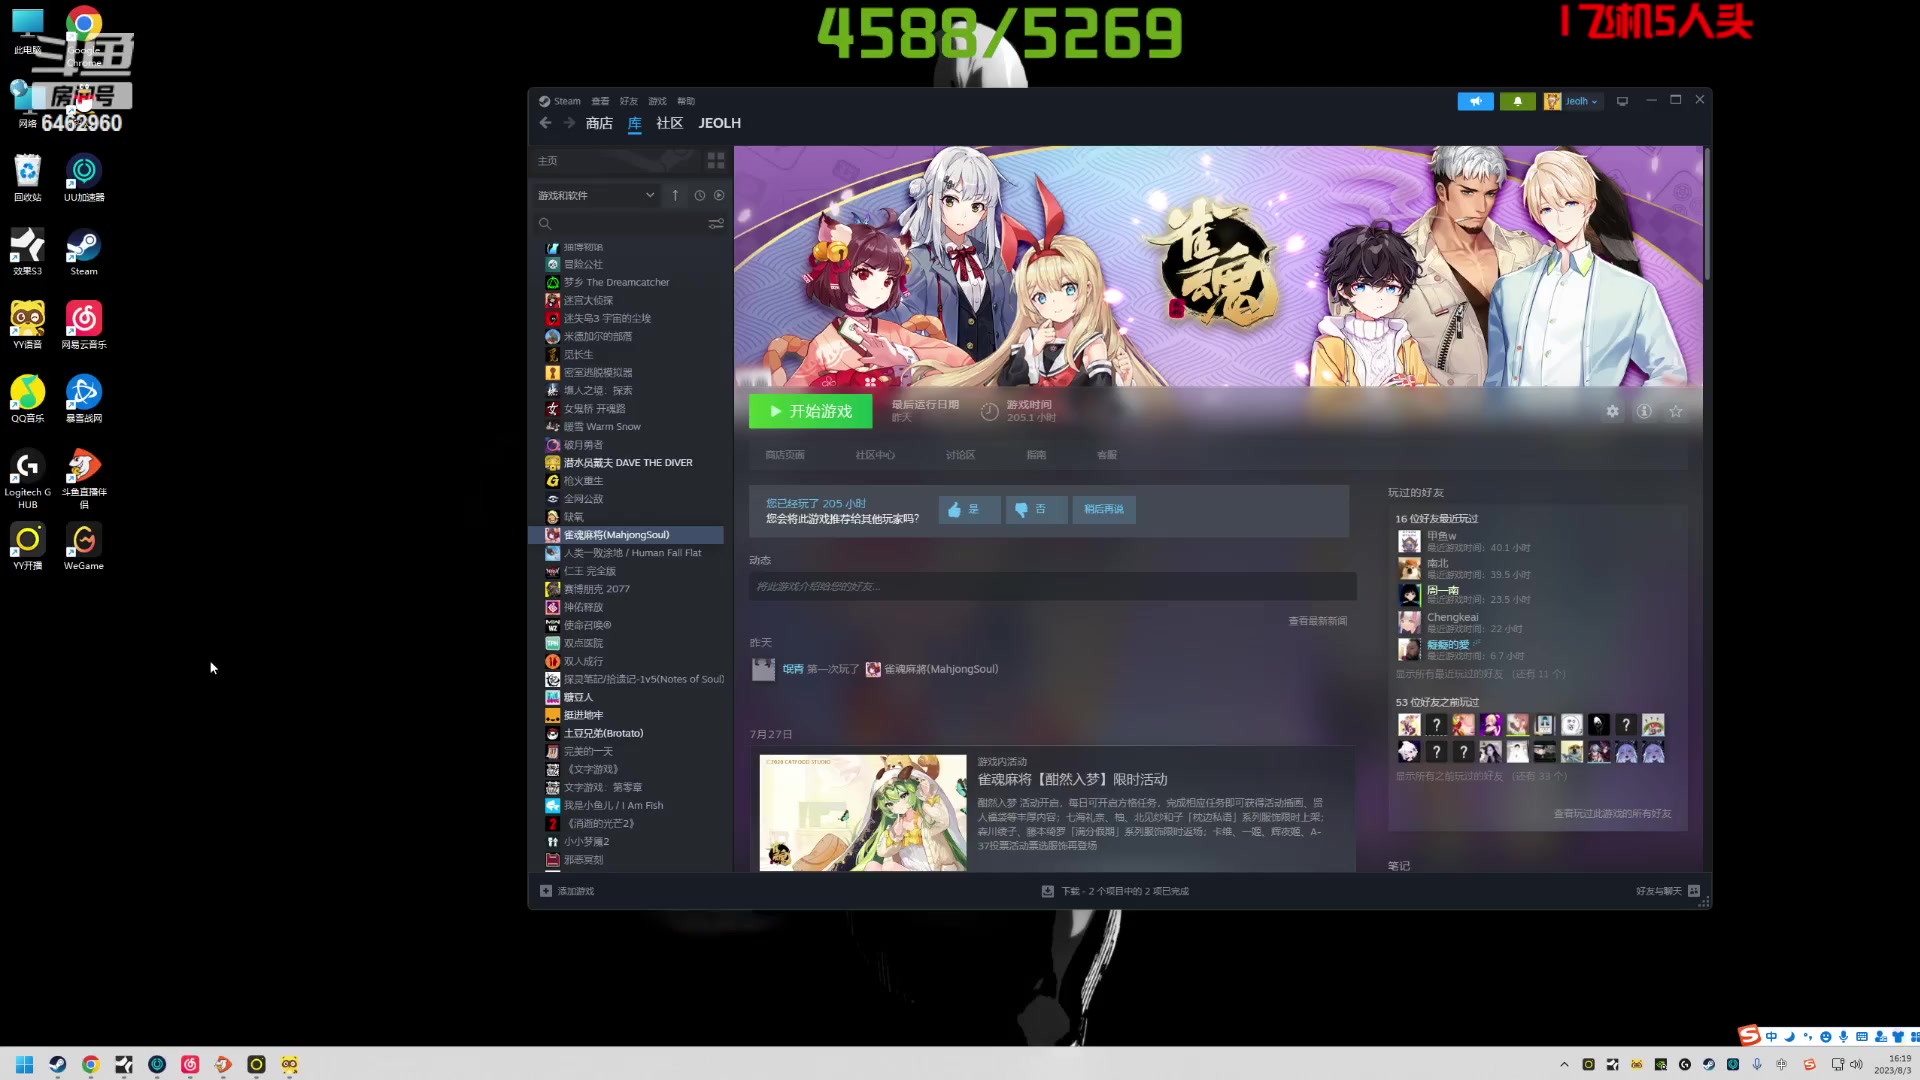Toggle ready-to-play filter icon

(719, 195)
